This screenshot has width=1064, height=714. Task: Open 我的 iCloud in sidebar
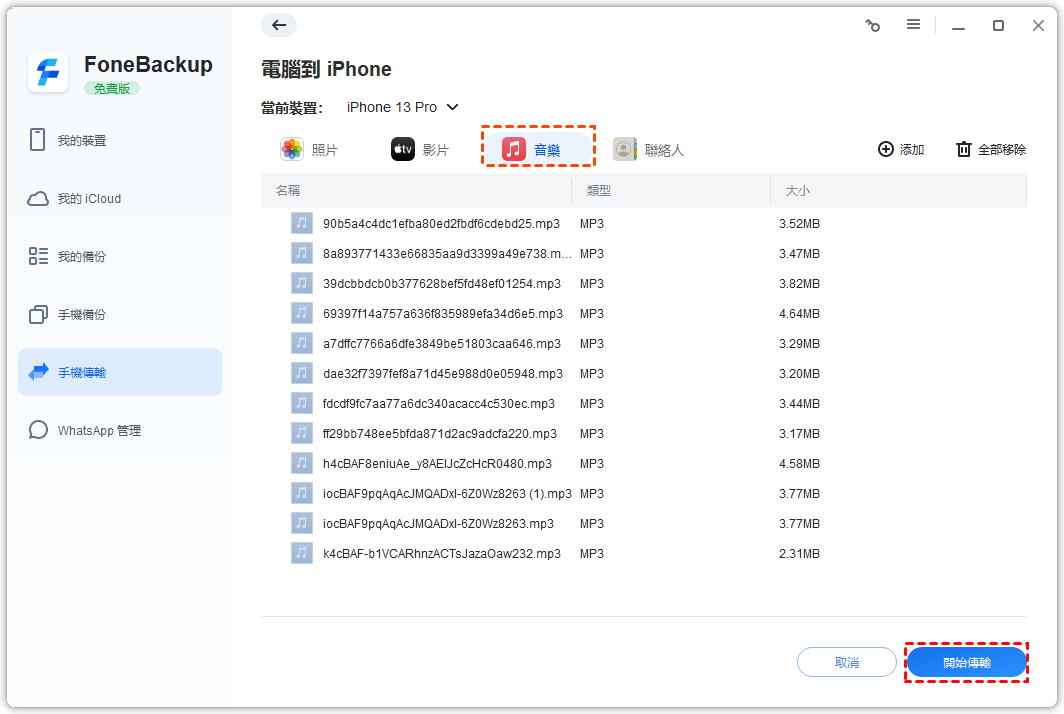tap(120, 198)
